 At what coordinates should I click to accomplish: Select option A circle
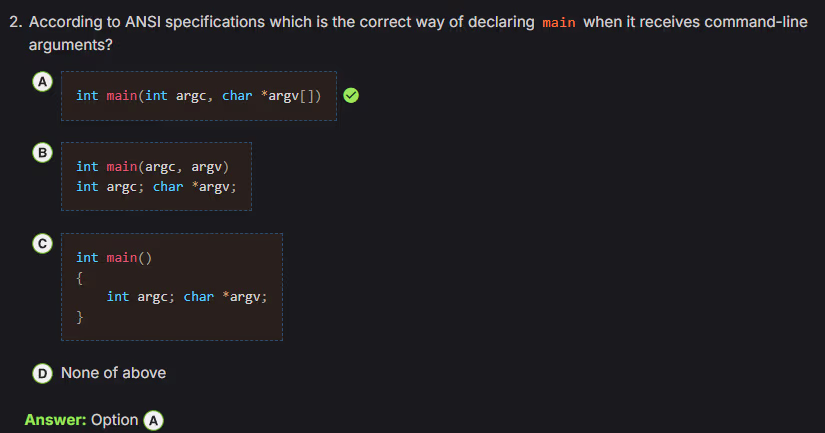coord(42,83)
